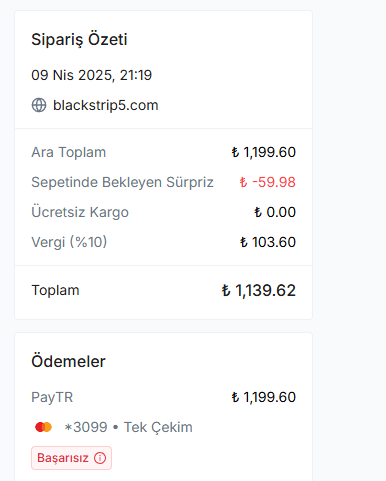Click the Toplam label
Screen dimensions: 386x481
point(55,290)
